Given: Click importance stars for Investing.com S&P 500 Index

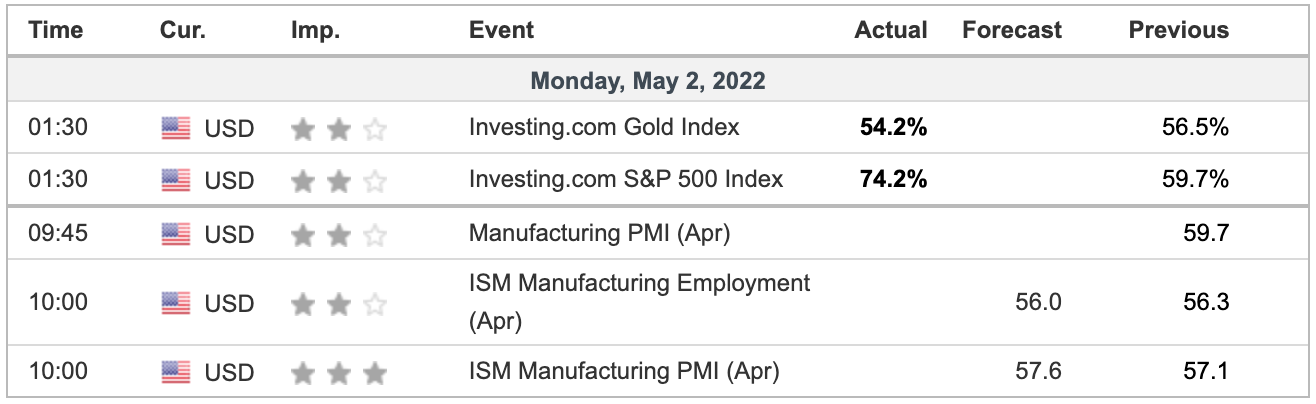Looking at the screenshot, I should tap(339, 180).
